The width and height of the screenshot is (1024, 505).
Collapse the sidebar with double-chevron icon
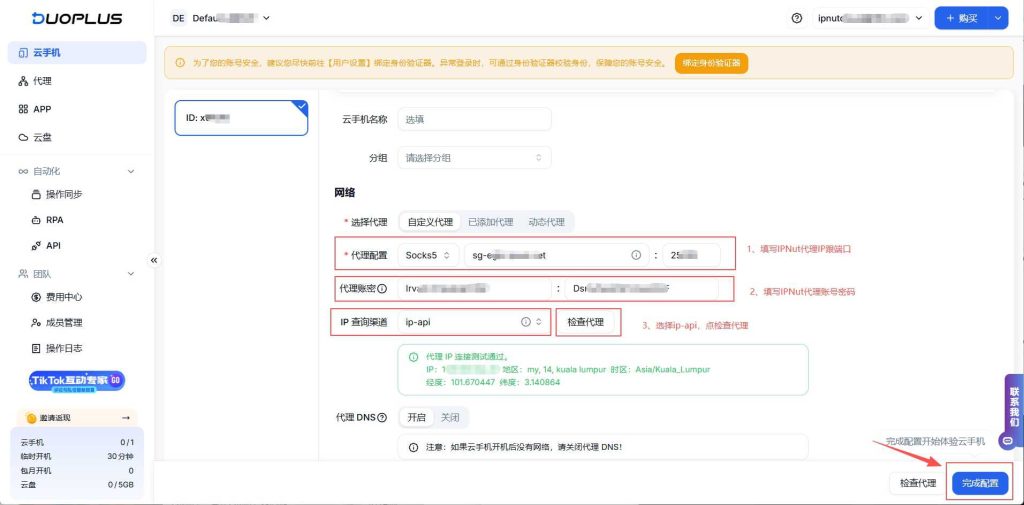coord(154,260)
